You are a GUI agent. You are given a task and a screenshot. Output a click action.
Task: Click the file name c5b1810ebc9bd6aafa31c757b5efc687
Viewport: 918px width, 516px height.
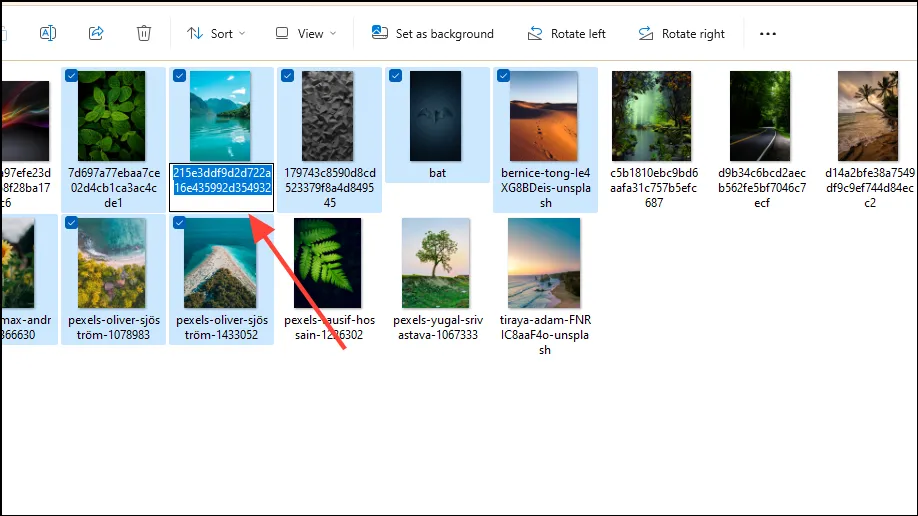[x=654, y=188]
